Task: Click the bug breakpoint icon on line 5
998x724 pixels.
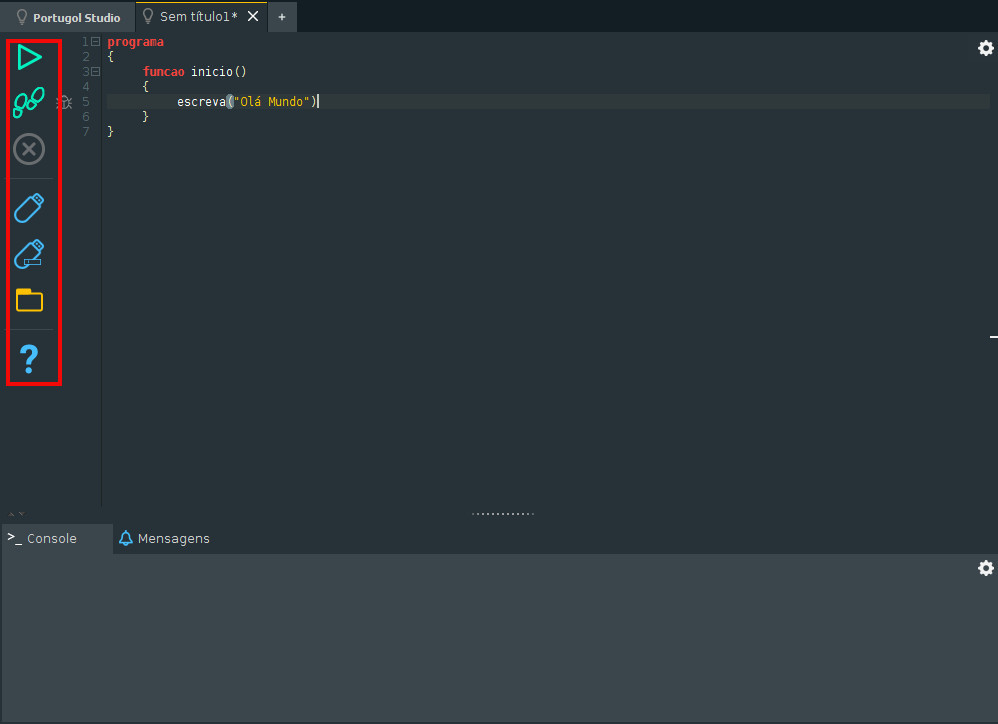Action: click(x=64, y=102)
